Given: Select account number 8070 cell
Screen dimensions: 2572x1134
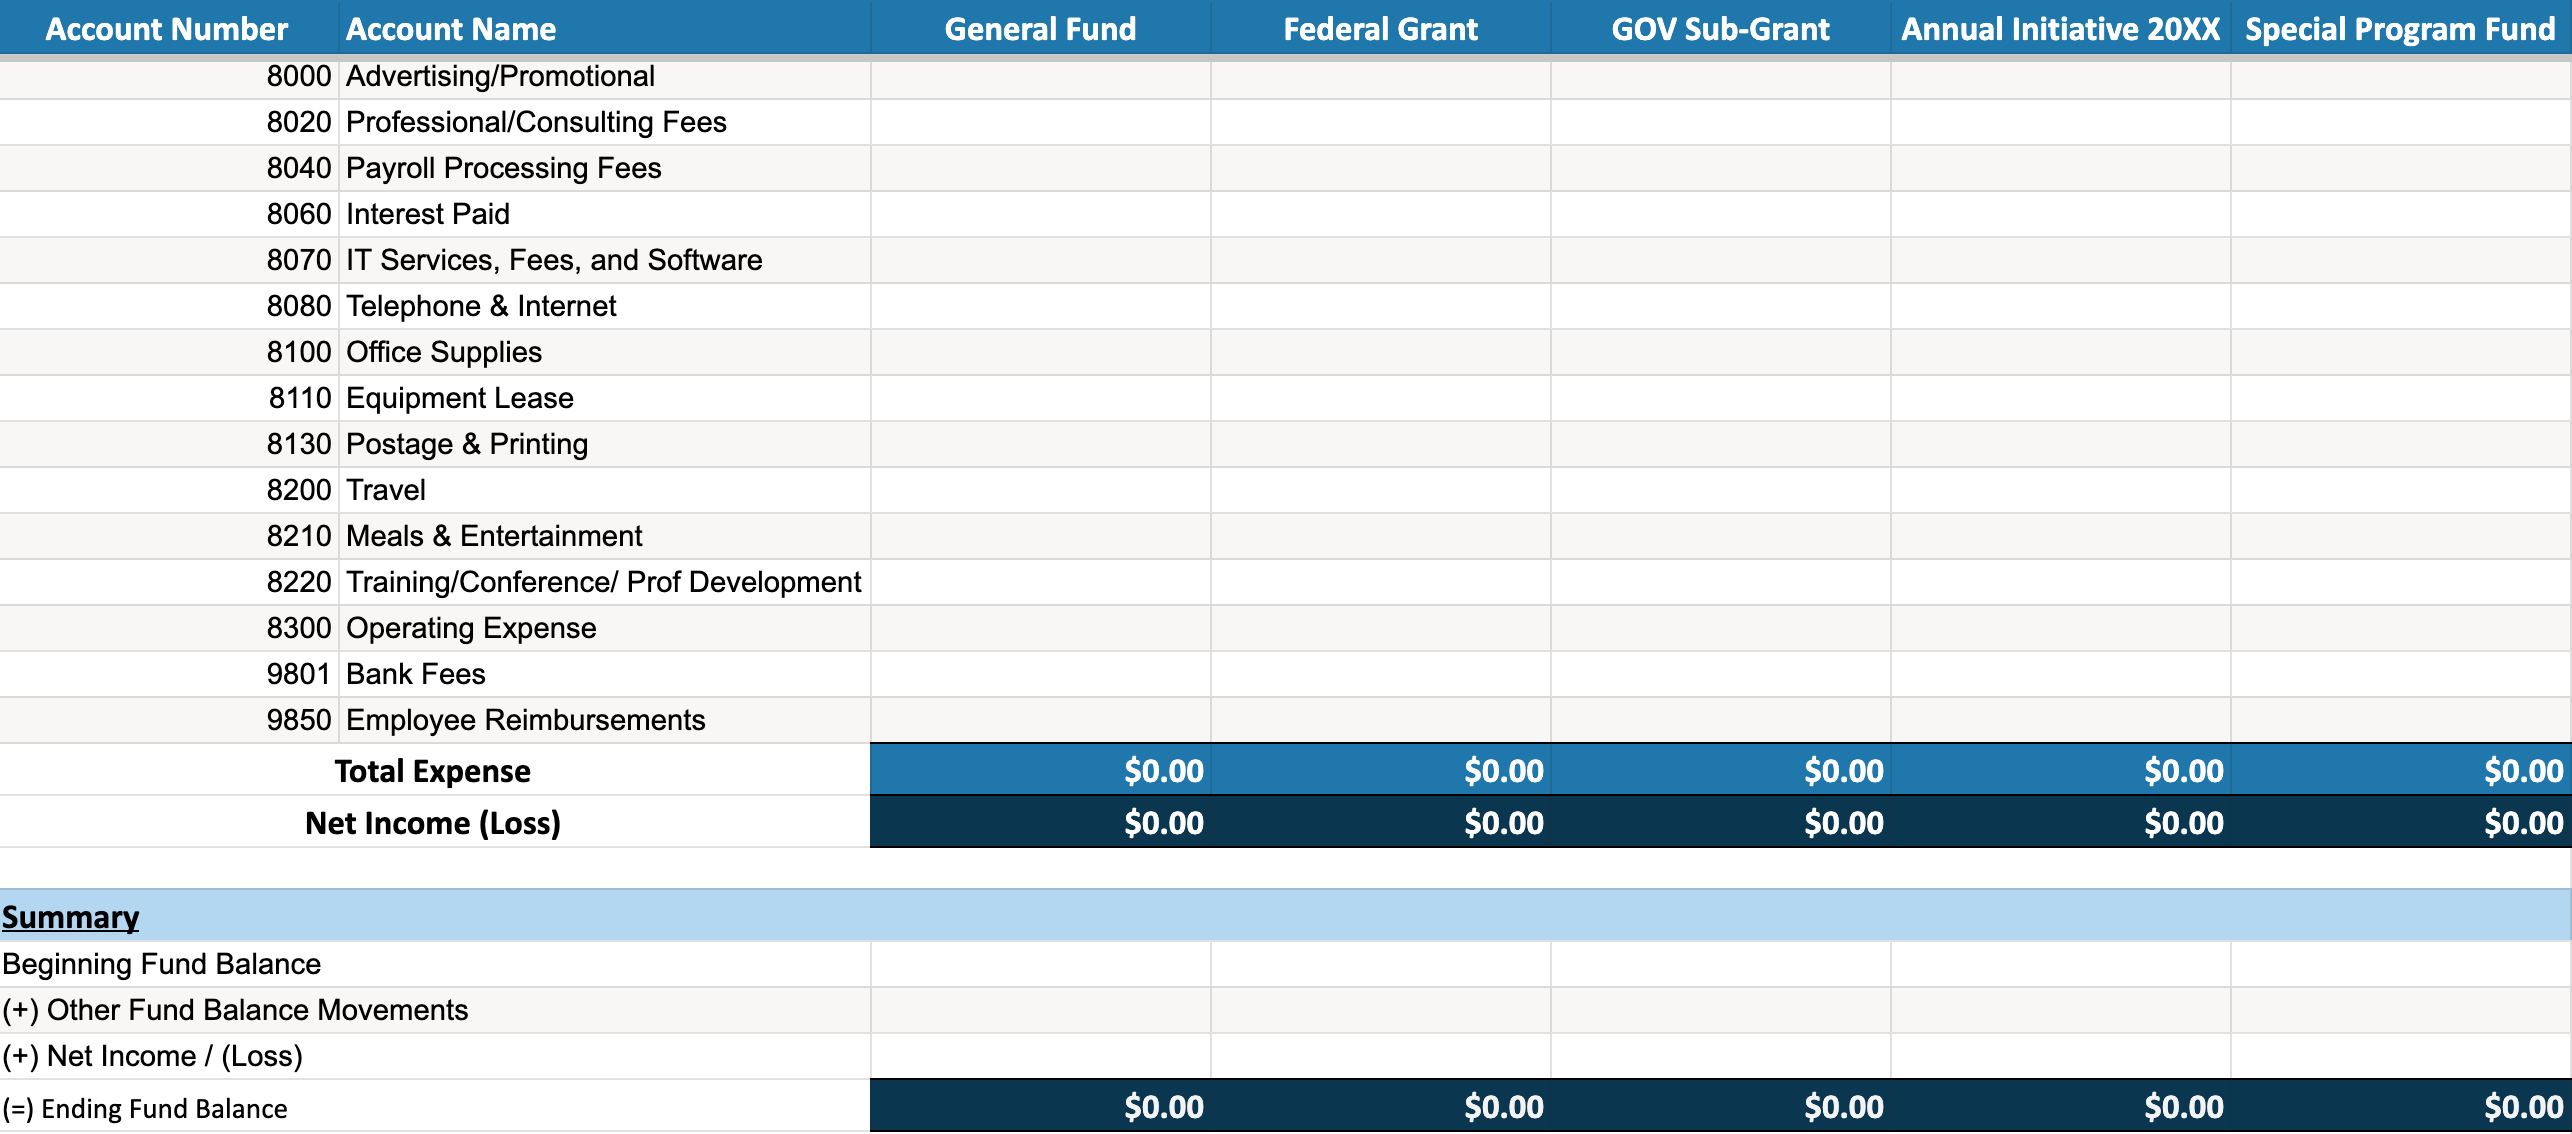Looking at the screenshot, I should pyautogui.click(x=298, y=260).
